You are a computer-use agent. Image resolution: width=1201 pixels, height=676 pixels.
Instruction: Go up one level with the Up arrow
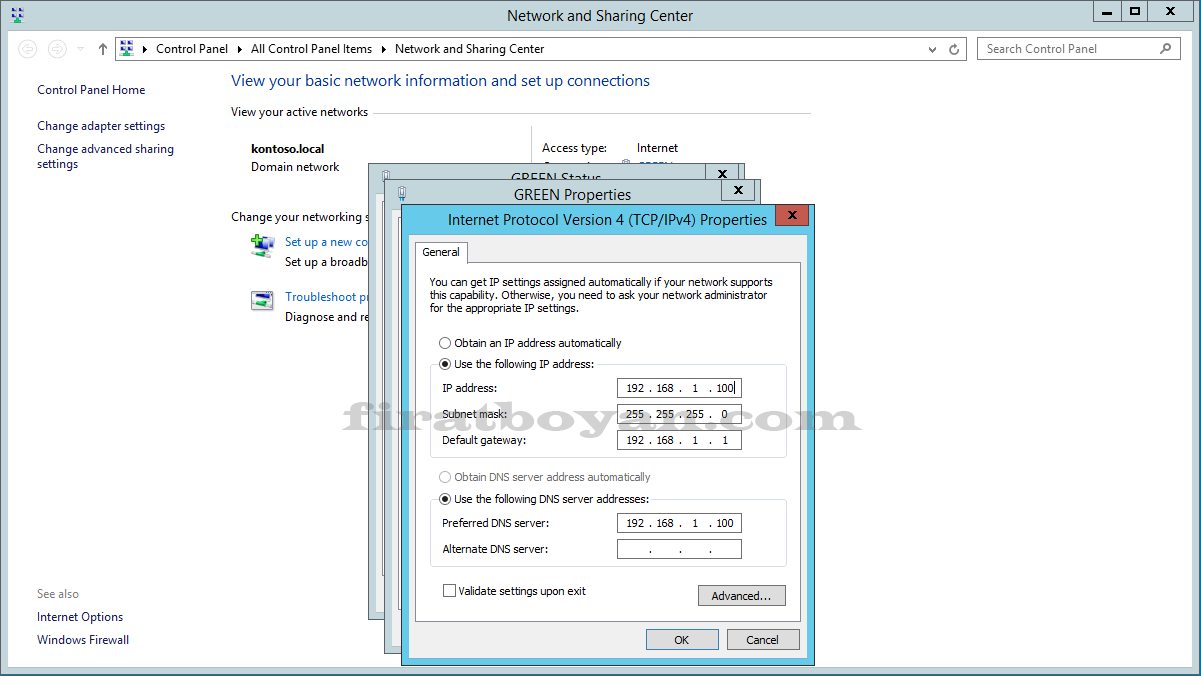point(103,49)
